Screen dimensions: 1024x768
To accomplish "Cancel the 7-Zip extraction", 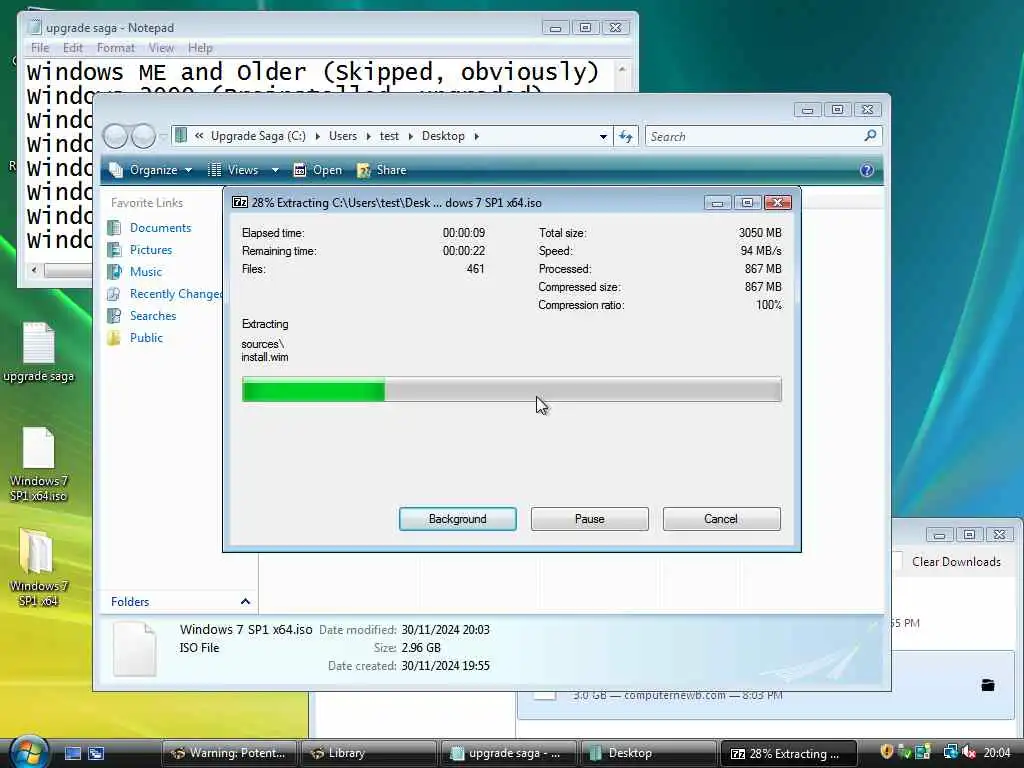I will tap(721, 519).
